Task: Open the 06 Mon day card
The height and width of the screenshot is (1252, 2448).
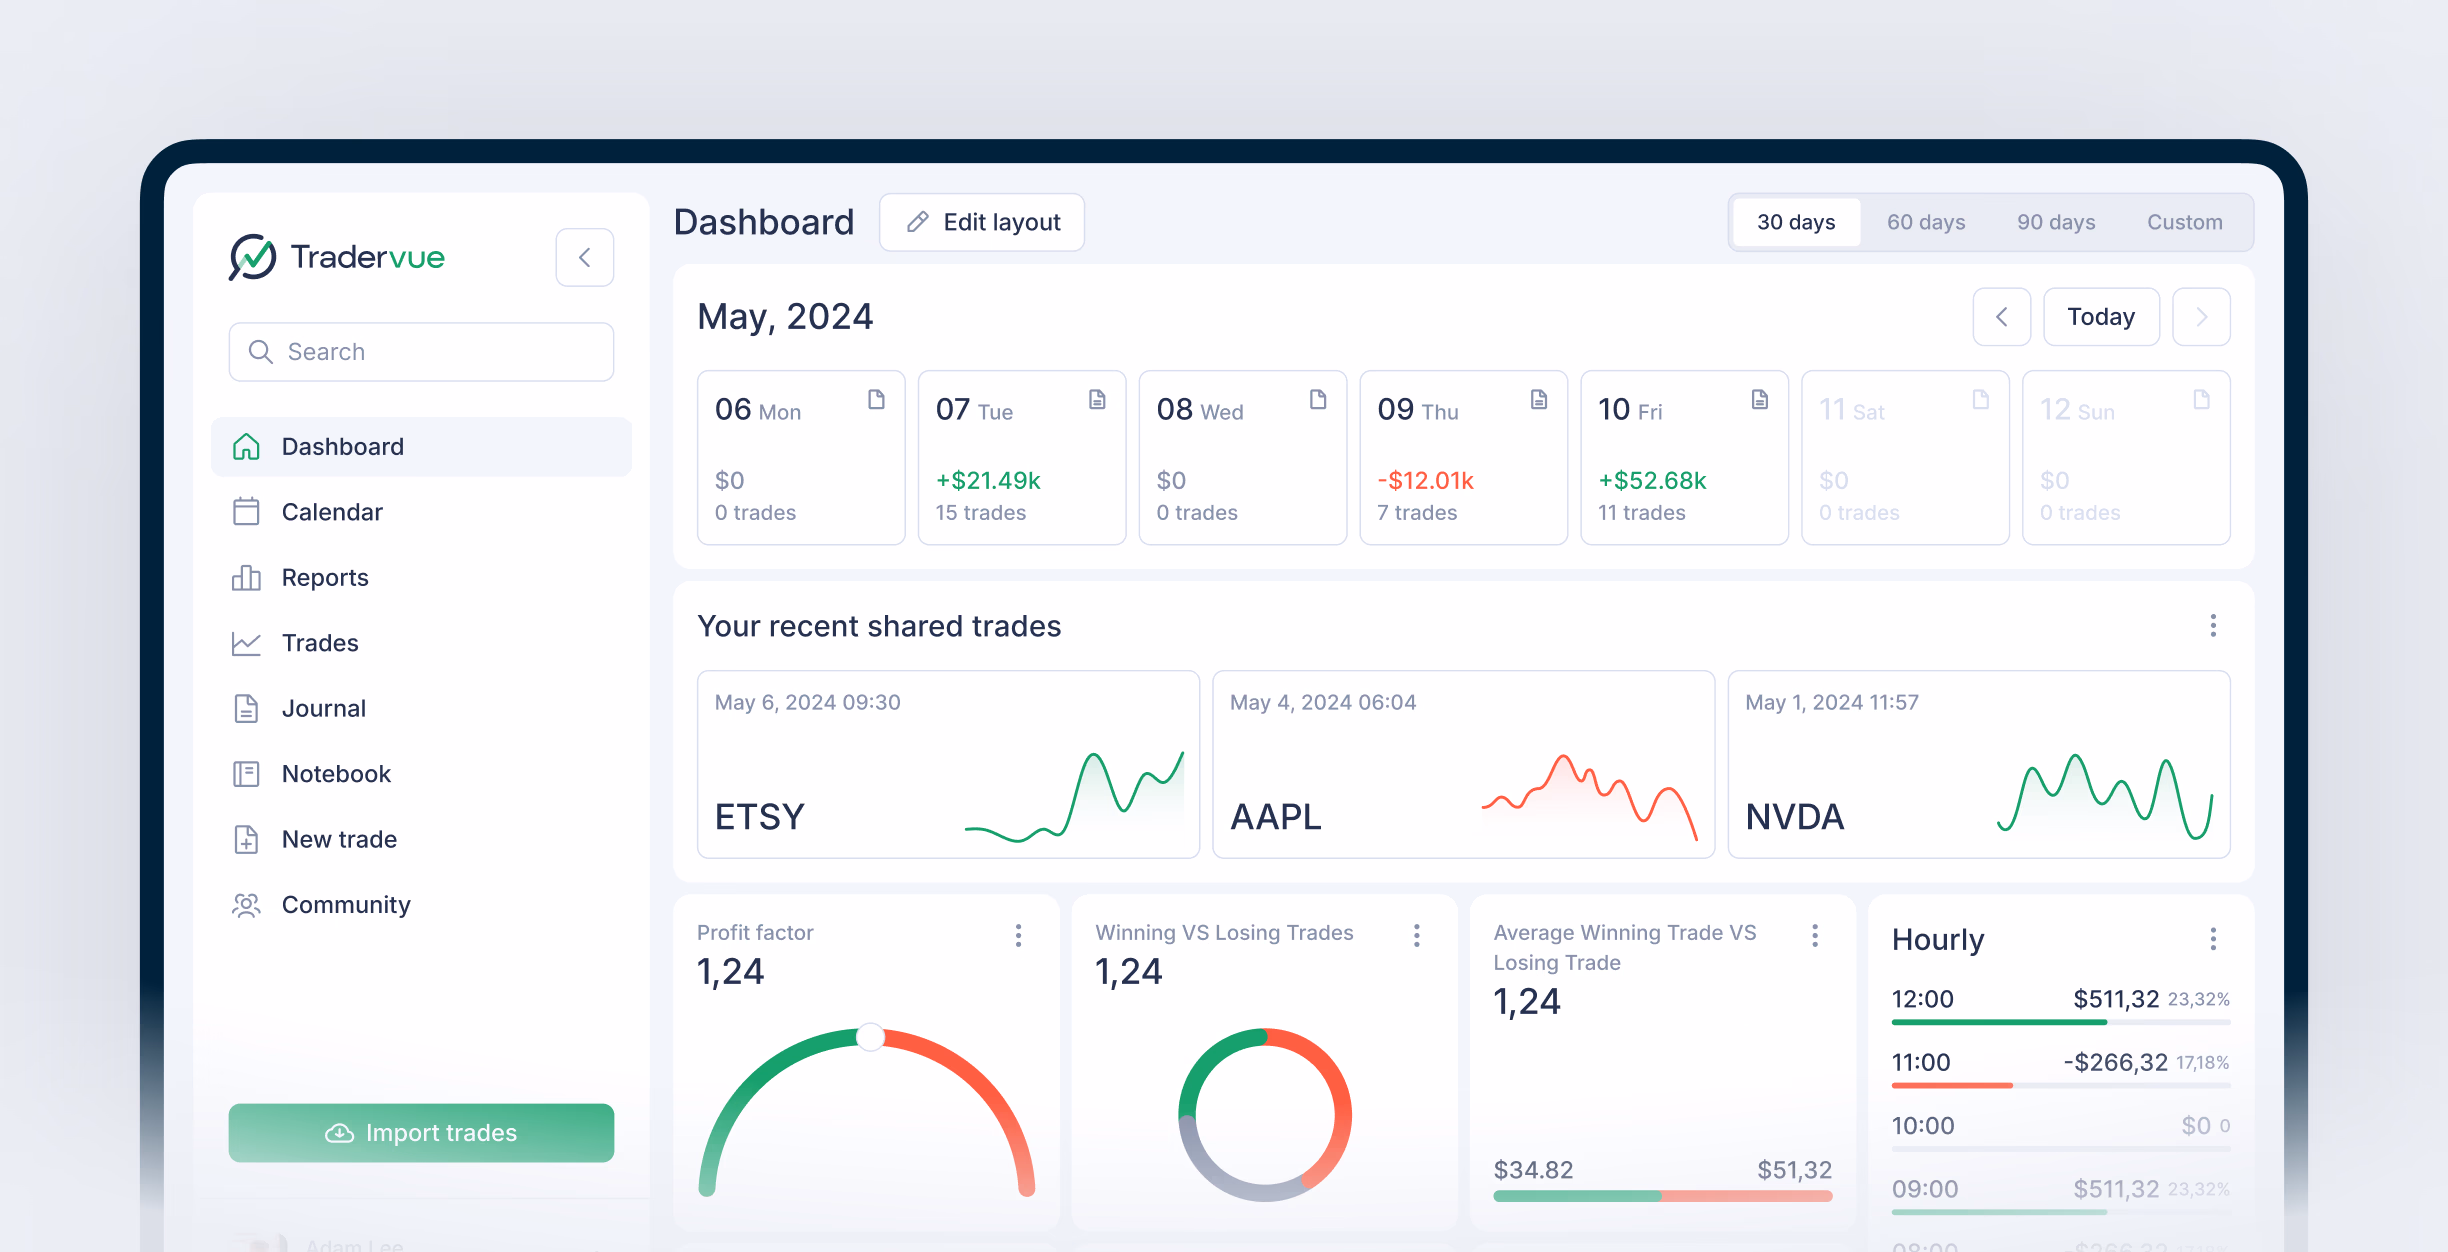Action: [801, 458]
